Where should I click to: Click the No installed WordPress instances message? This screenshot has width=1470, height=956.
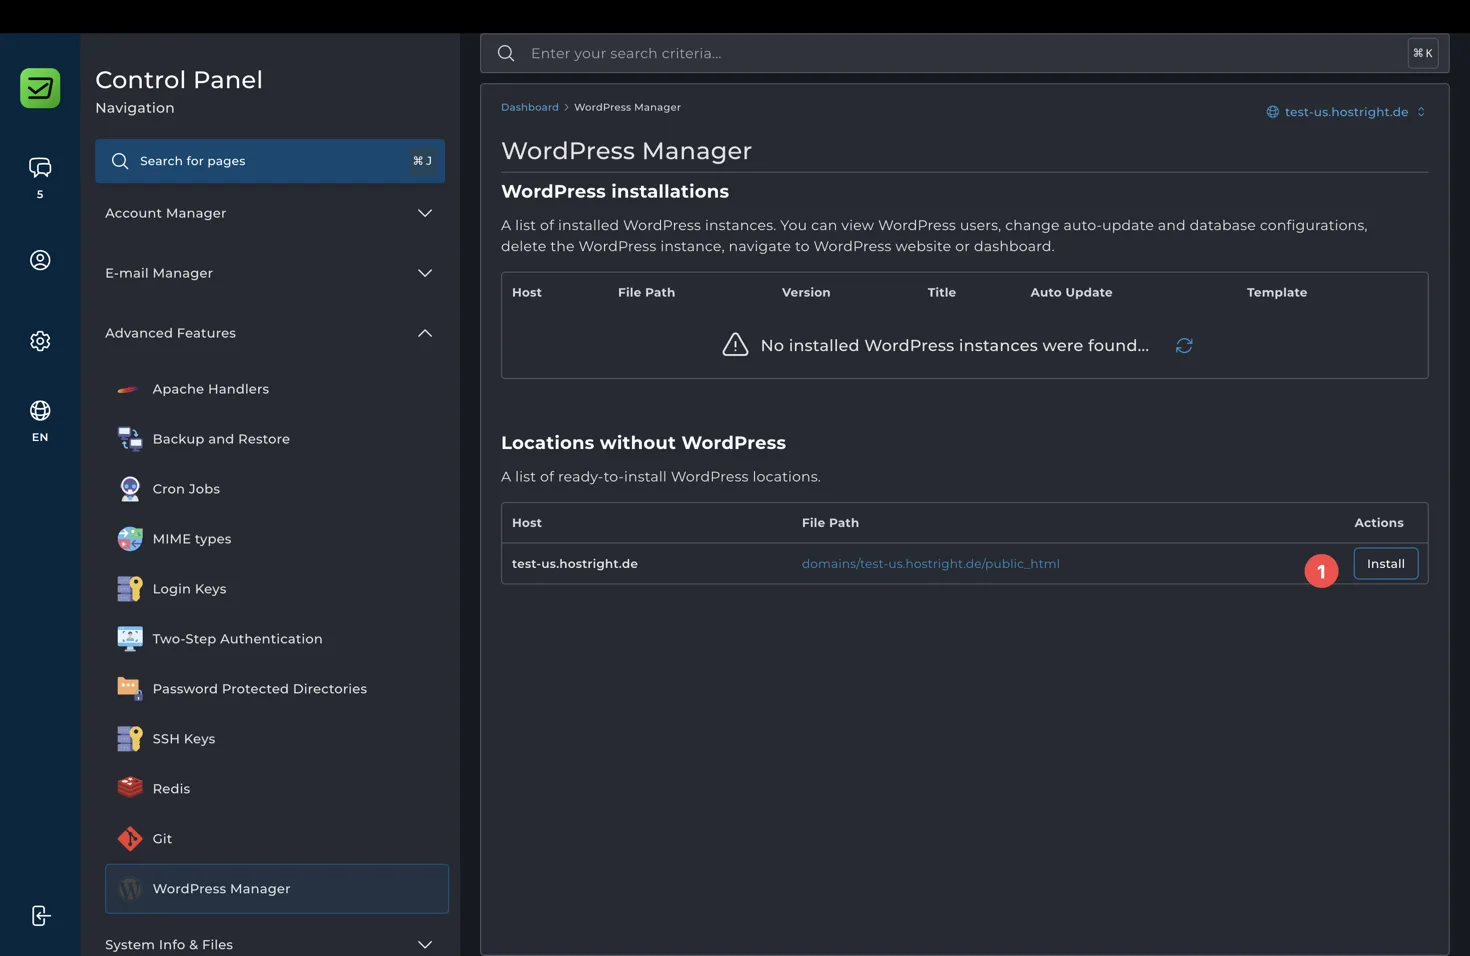954,346
